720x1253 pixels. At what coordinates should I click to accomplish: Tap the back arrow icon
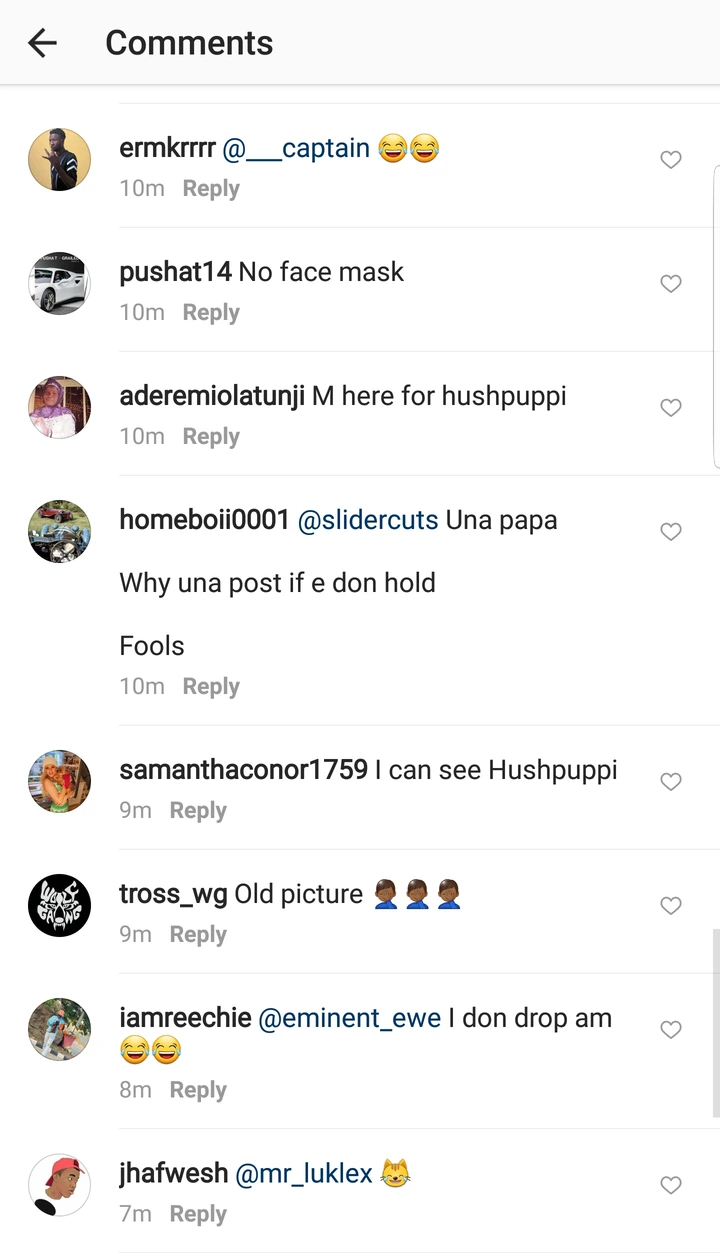tap(42, 43)
